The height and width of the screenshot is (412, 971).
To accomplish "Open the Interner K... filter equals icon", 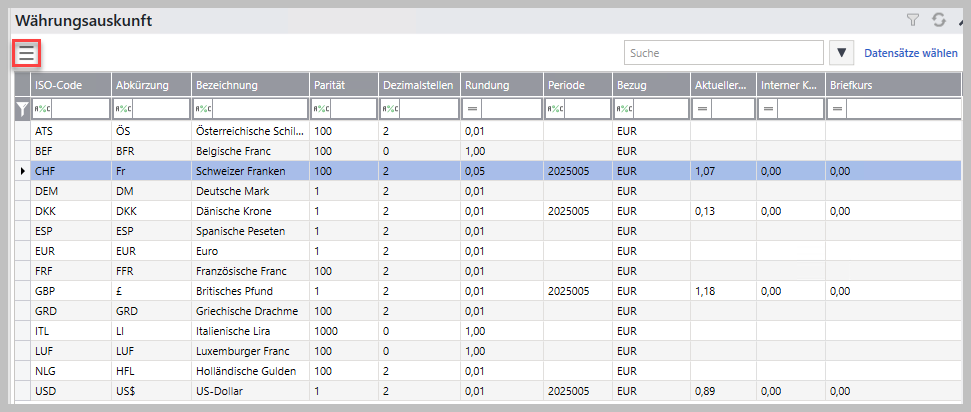I will pos(769,109).
